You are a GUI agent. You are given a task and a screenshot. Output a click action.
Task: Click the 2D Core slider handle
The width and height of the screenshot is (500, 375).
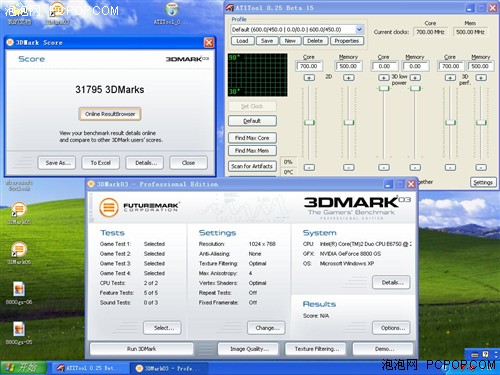(x=309, y=122)
